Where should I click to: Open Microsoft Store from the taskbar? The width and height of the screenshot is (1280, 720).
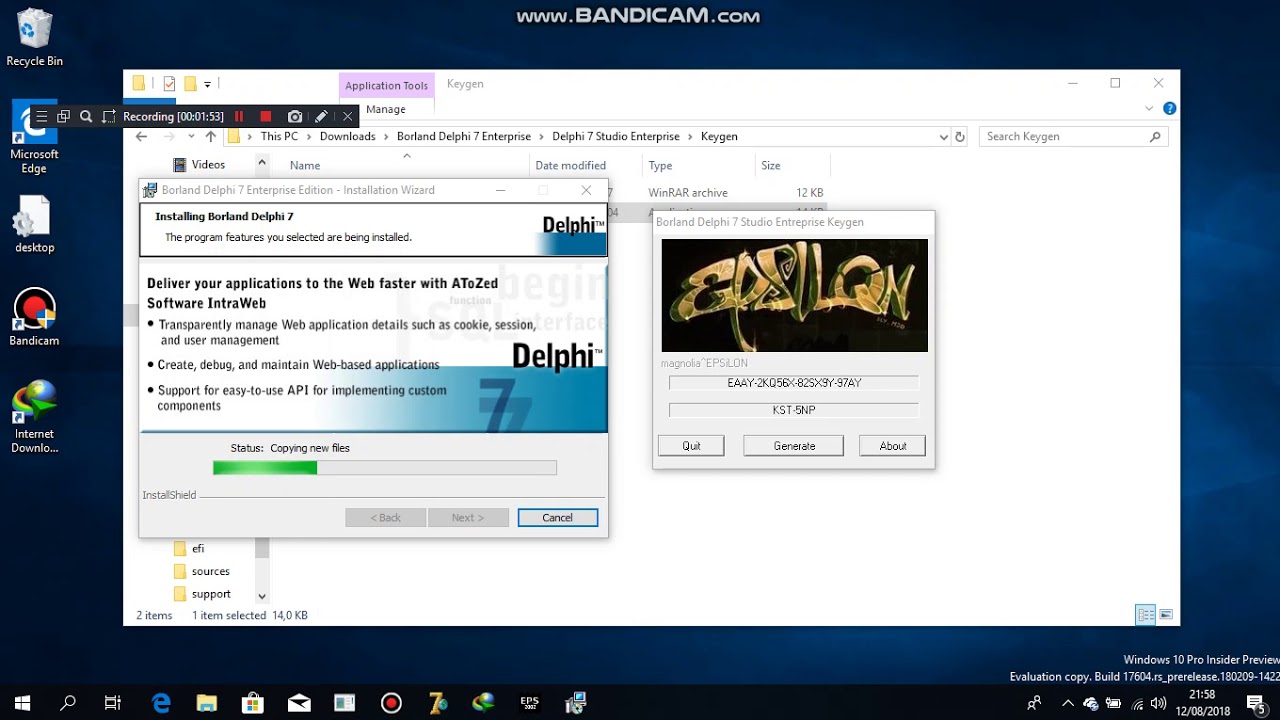253,703
